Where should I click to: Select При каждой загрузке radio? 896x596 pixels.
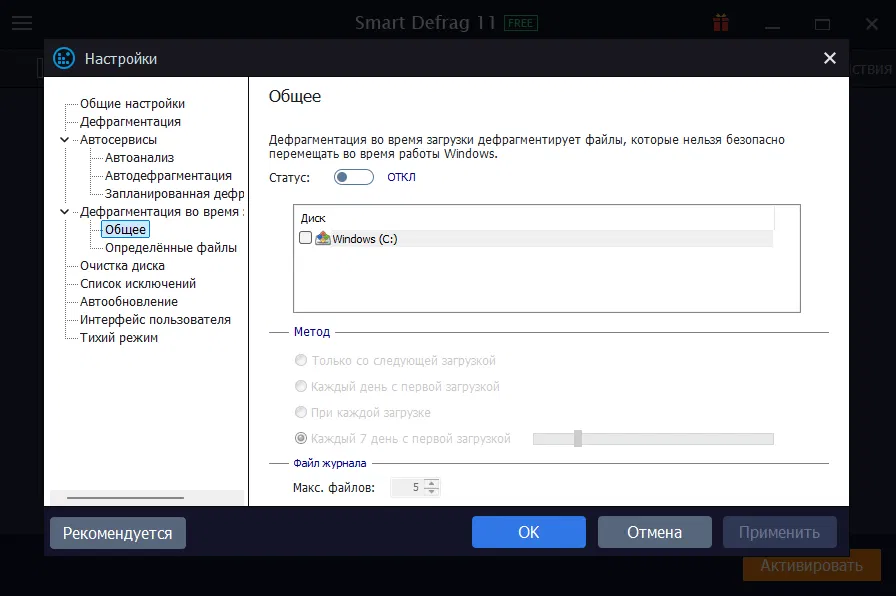click(301, 412)
